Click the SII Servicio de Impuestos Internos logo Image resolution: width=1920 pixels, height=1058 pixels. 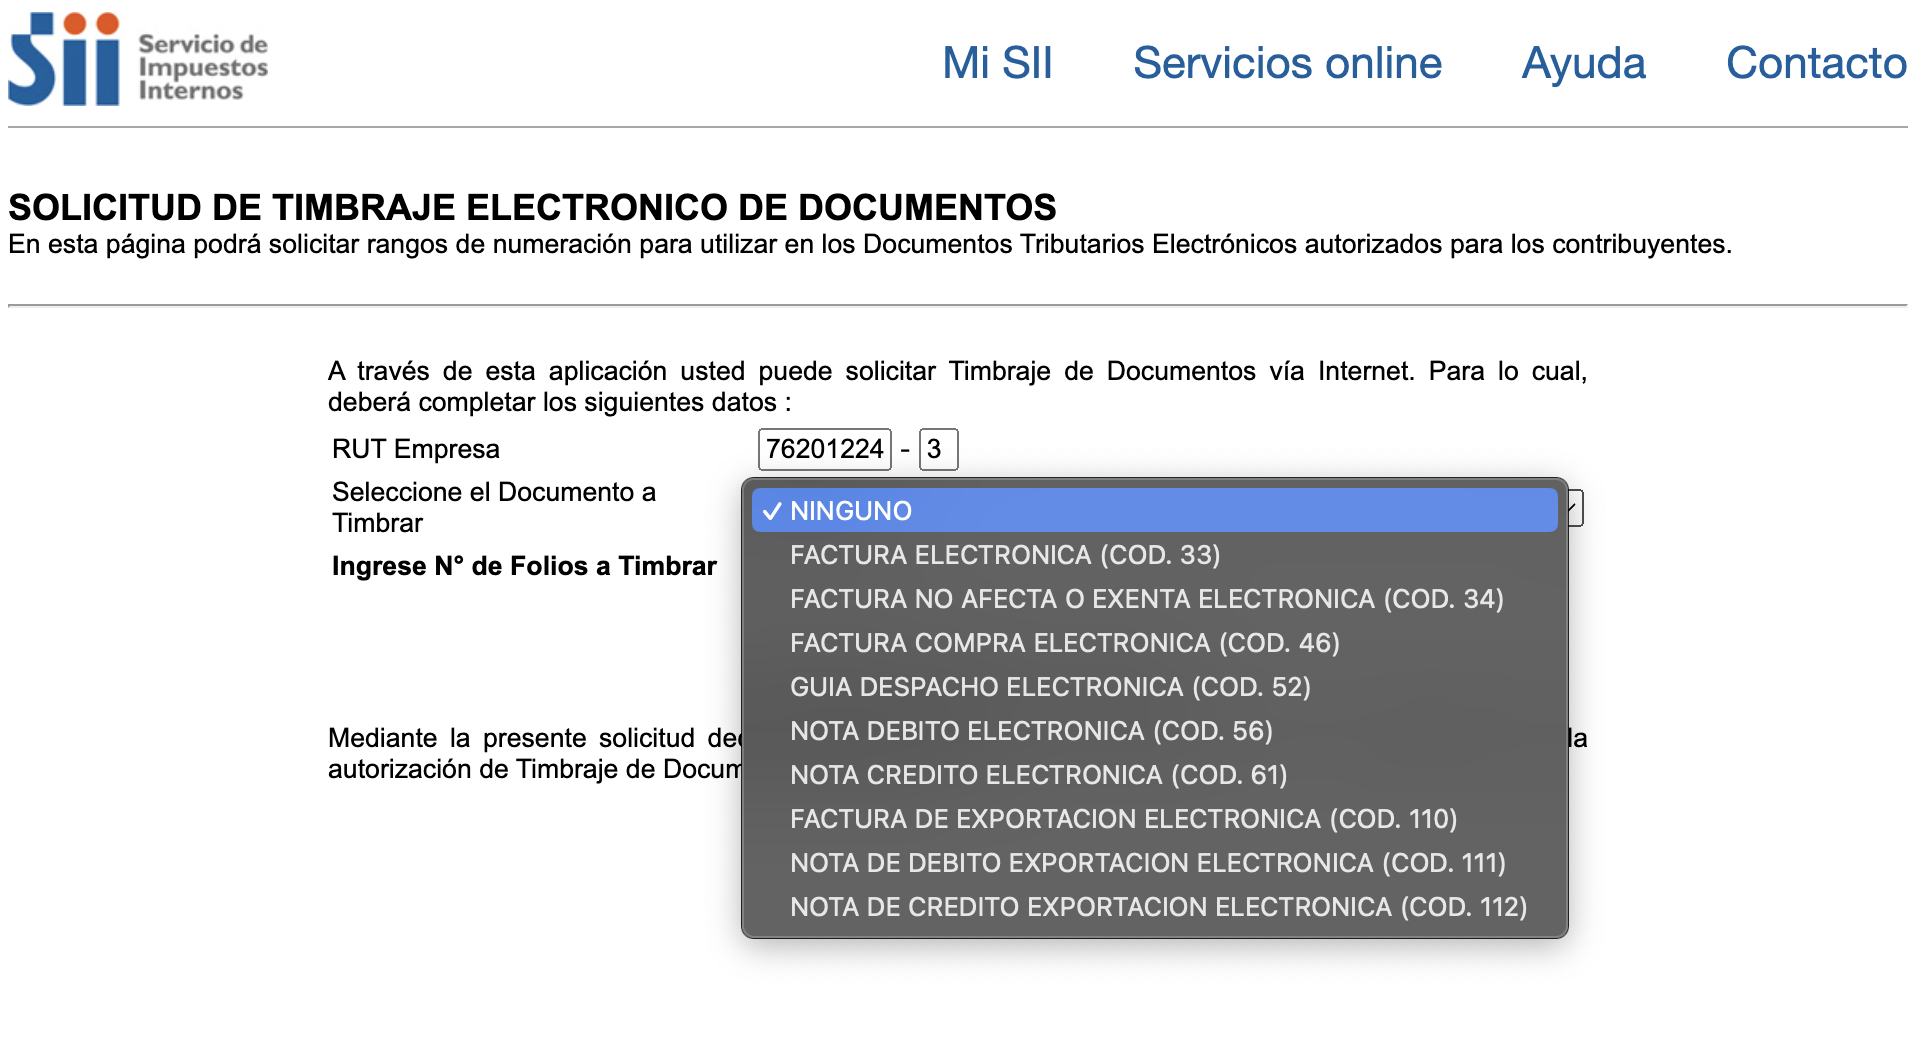[x=138, y=59]
